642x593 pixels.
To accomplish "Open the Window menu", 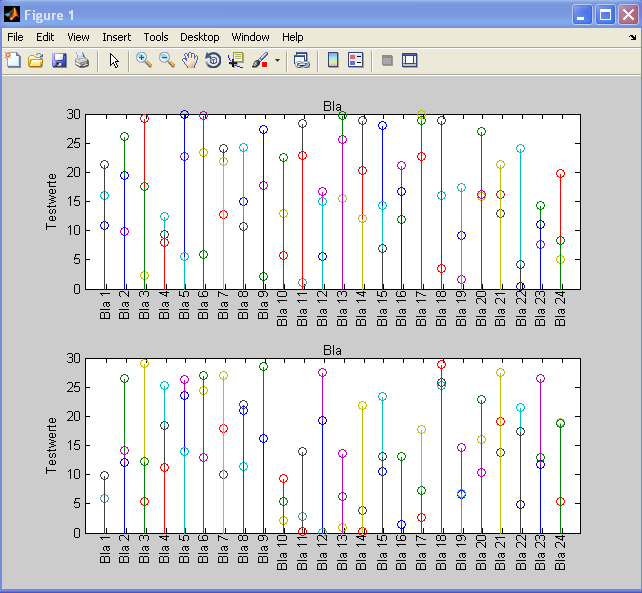I will tap(250, 37).
